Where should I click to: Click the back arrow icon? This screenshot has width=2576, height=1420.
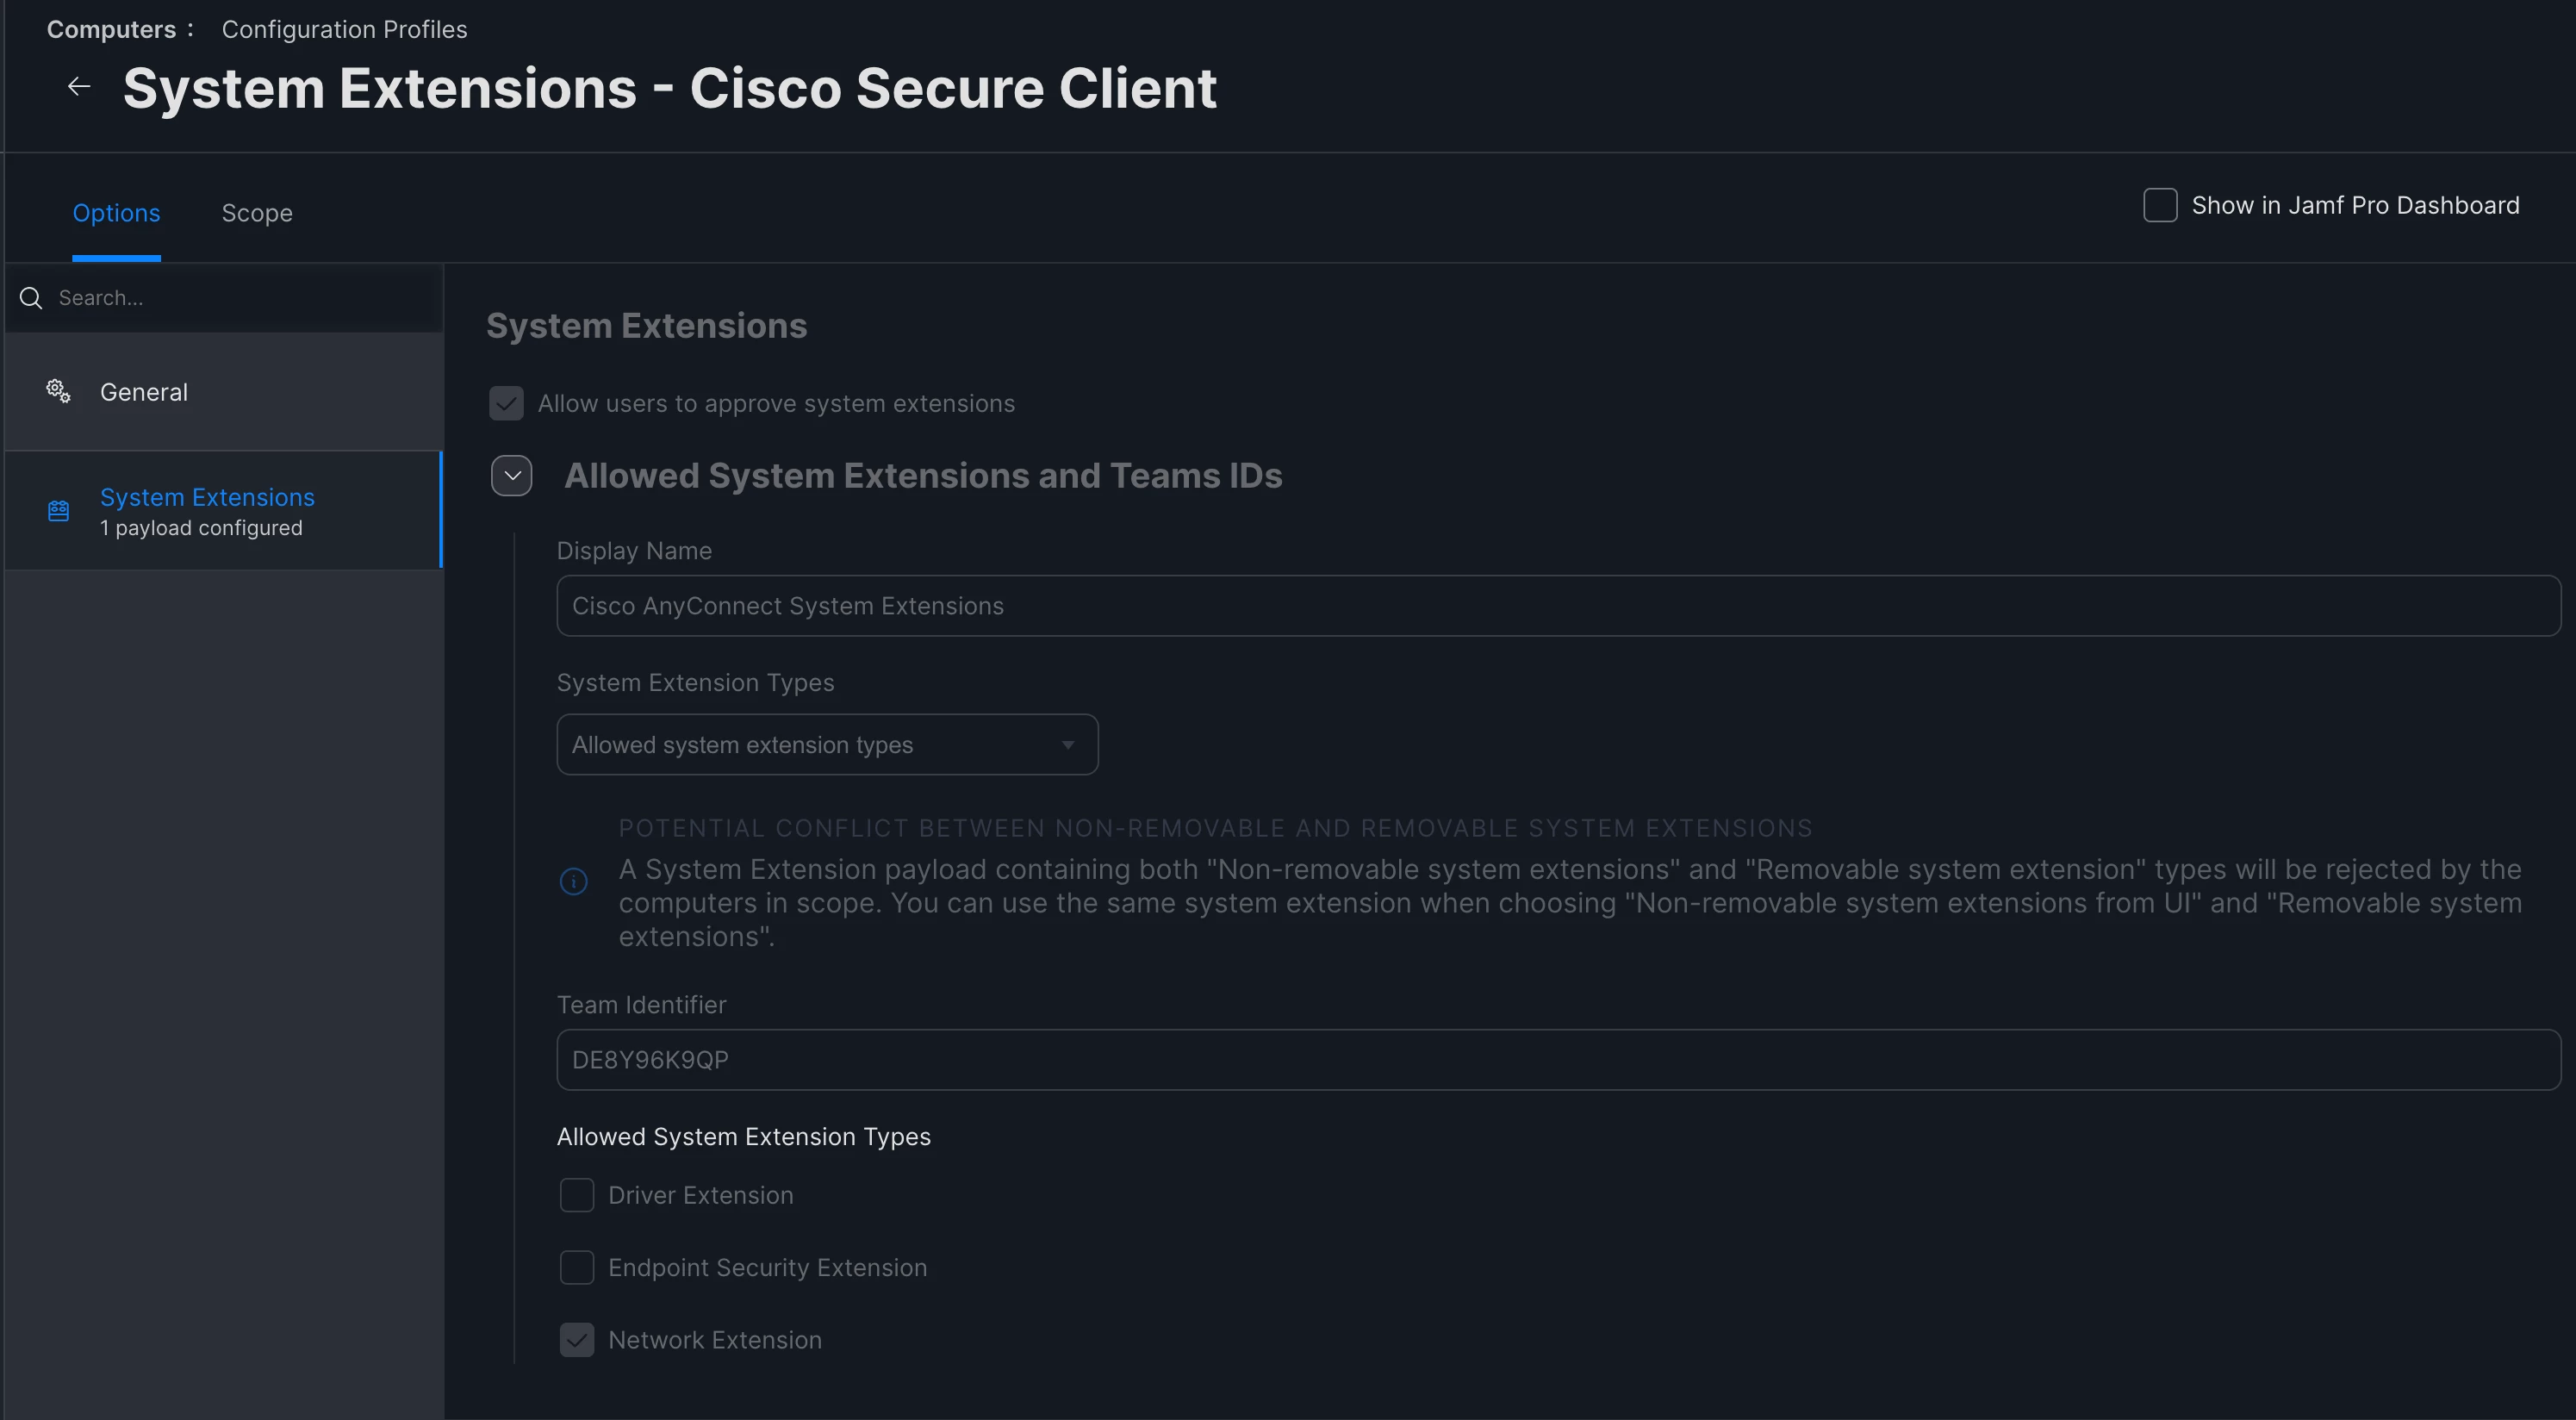tap(79, 87)
